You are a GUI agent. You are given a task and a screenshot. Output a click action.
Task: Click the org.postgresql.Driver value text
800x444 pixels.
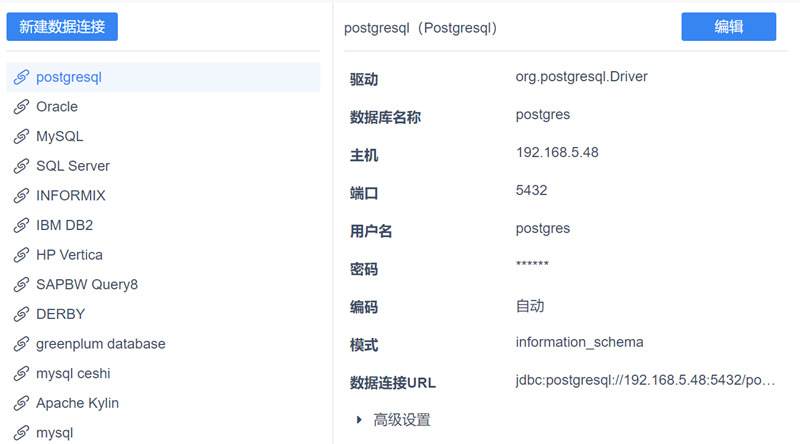coord(581,76)
